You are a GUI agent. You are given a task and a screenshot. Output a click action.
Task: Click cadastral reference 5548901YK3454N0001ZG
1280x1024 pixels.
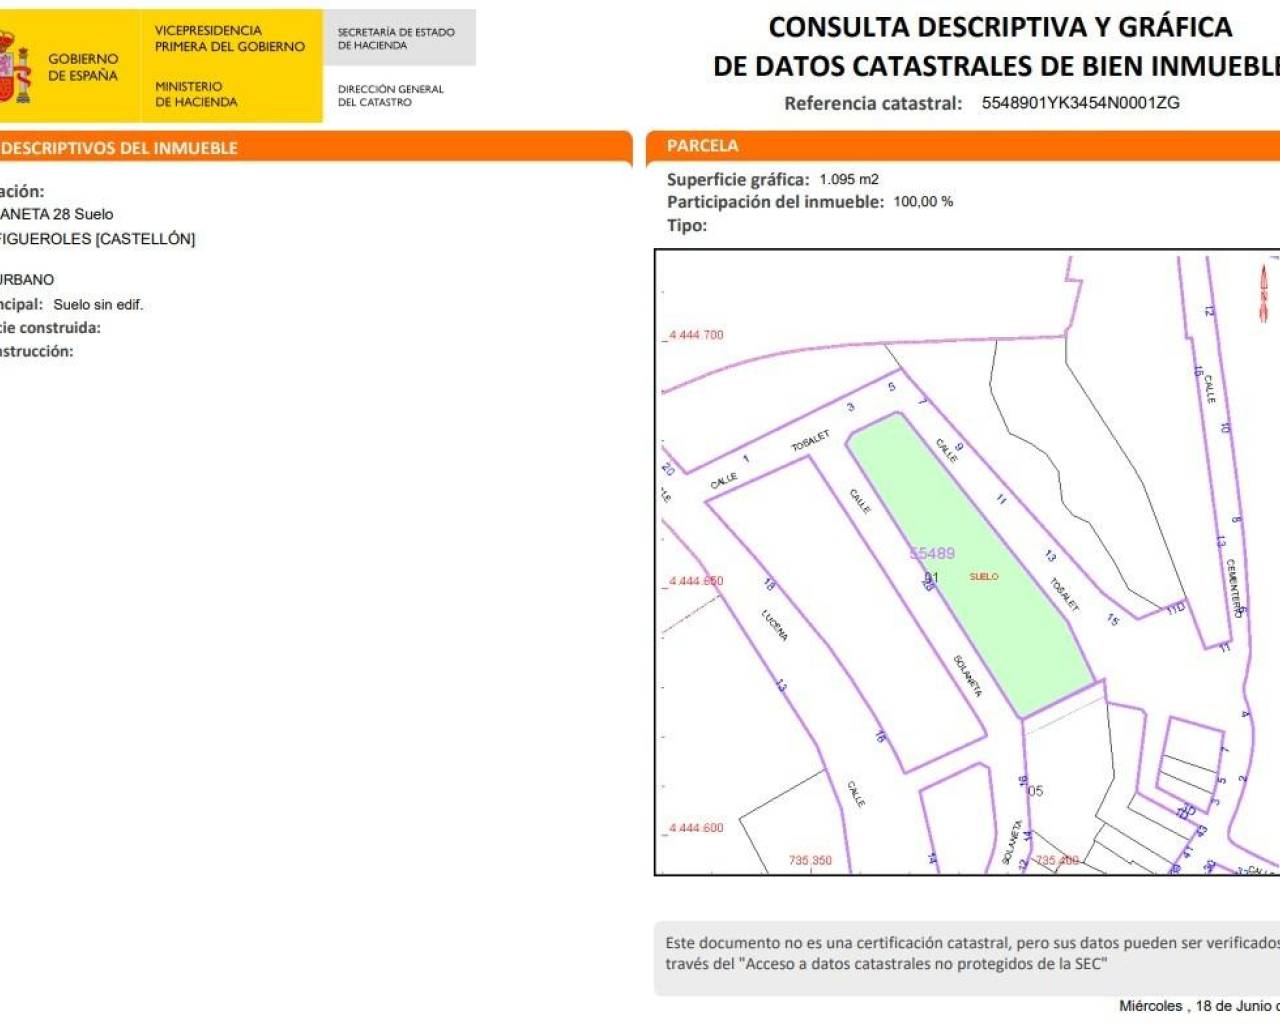tap(1080, 103)
